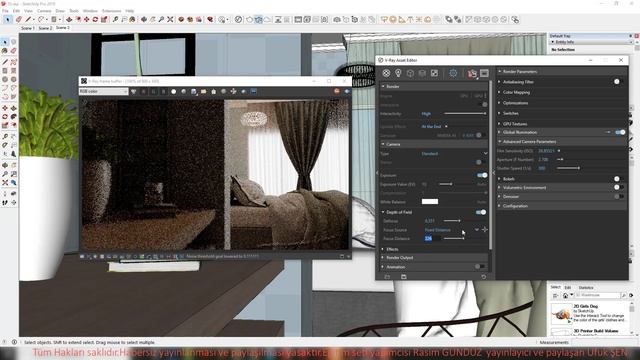This screenshot has width=640, height=360.
Task: Click the Focus Distance value field
Action: (x=432, y=238)
